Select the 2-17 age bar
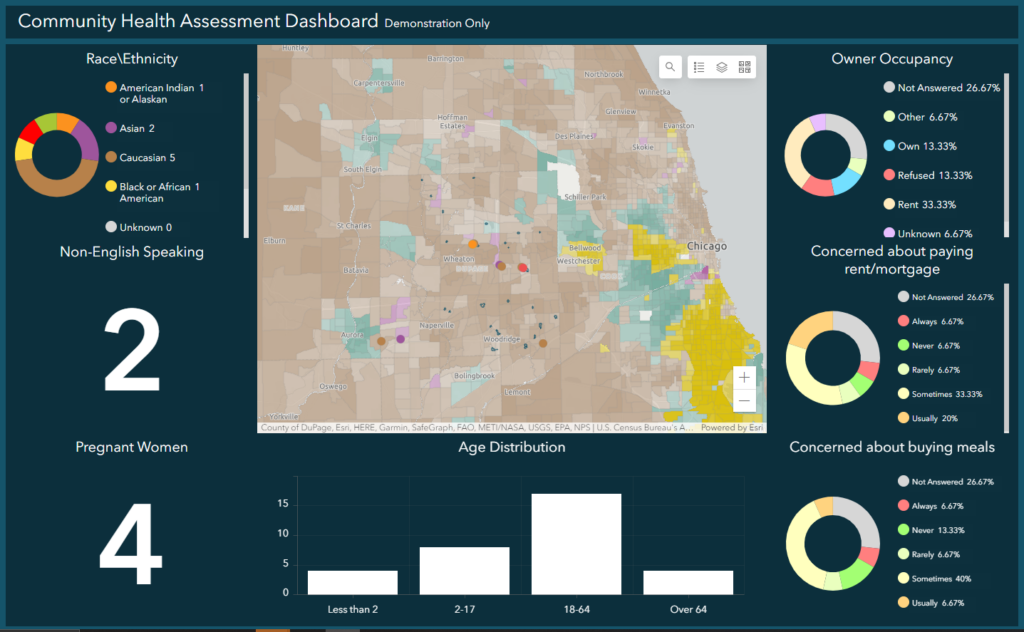 [x=464, y=571]
